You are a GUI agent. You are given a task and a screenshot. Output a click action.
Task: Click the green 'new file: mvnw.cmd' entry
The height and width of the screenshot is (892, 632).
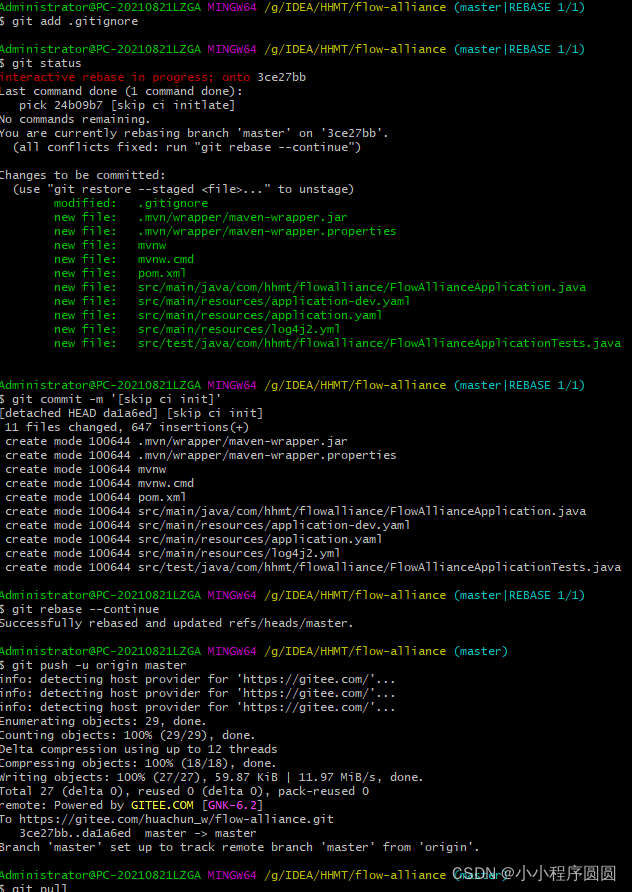124,259
